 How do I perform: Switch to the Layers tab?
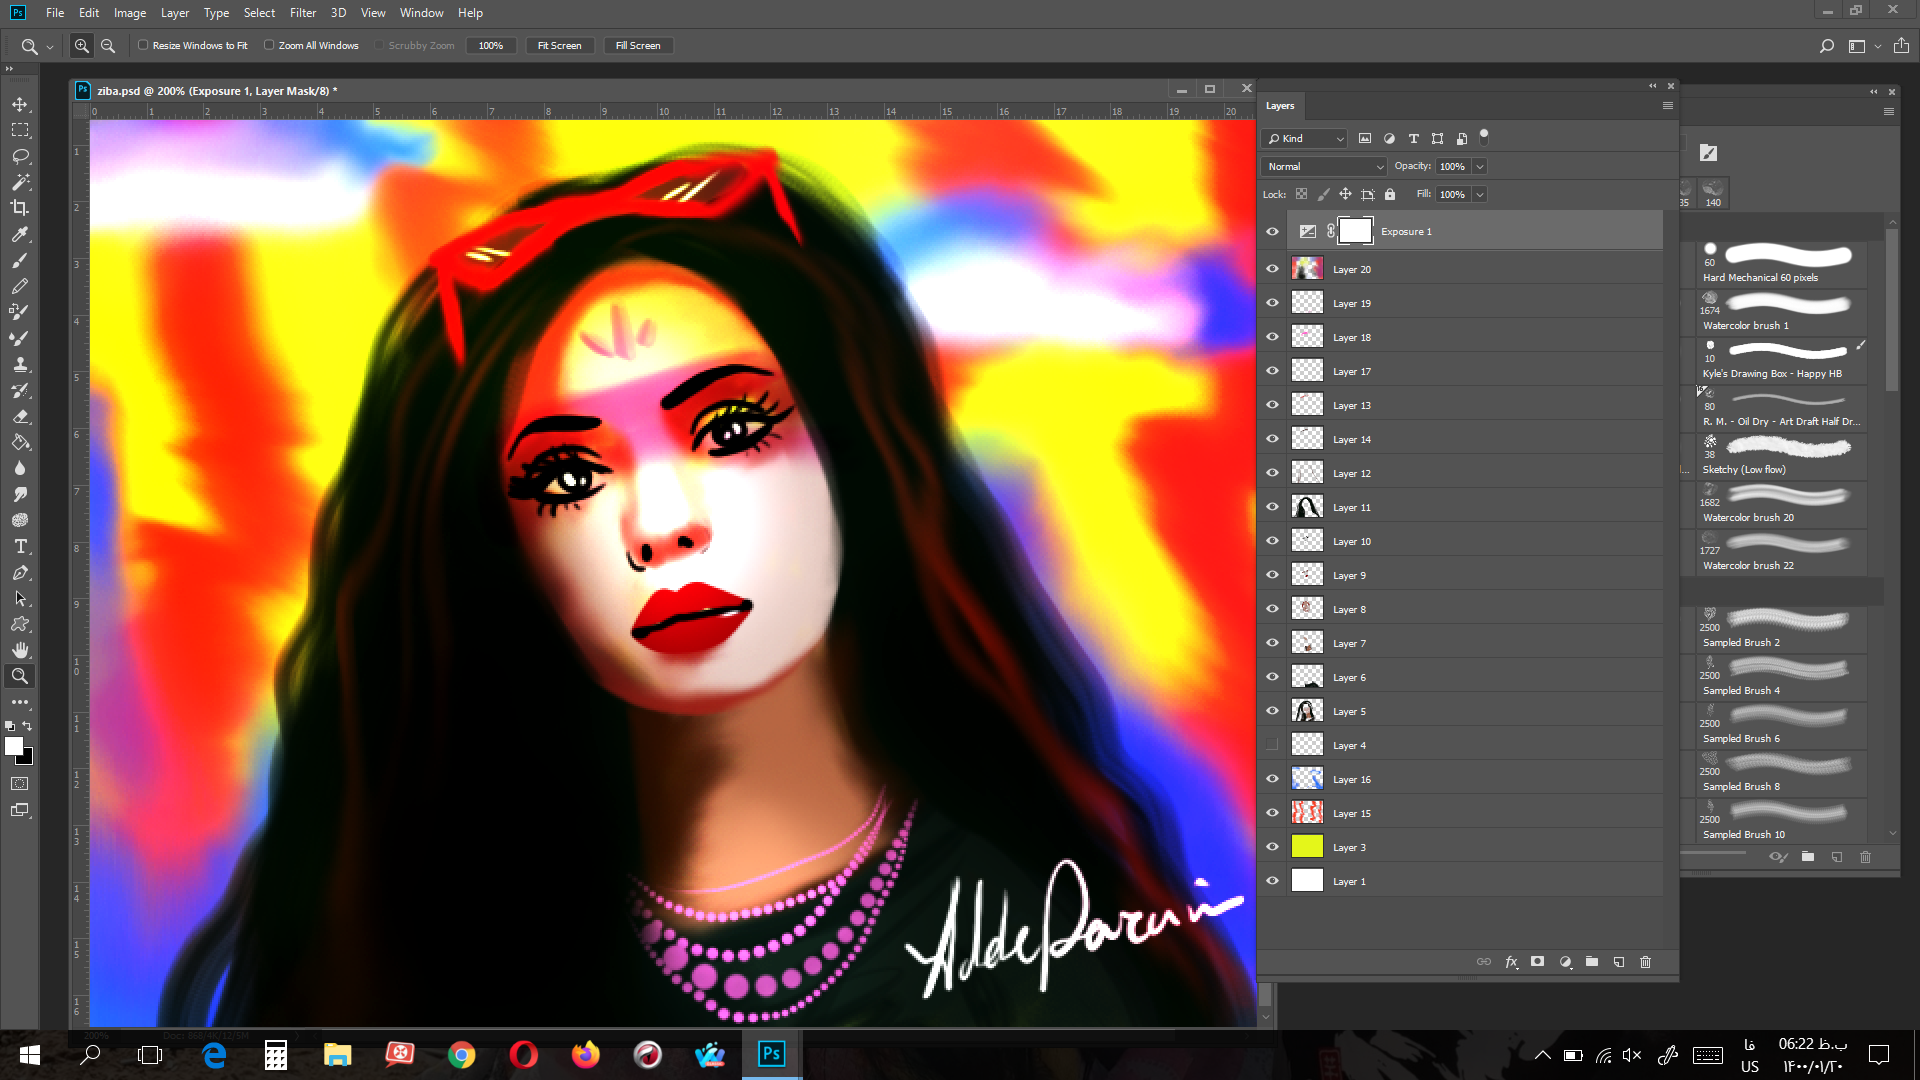pyautogui.click(x=1280, y=106)
